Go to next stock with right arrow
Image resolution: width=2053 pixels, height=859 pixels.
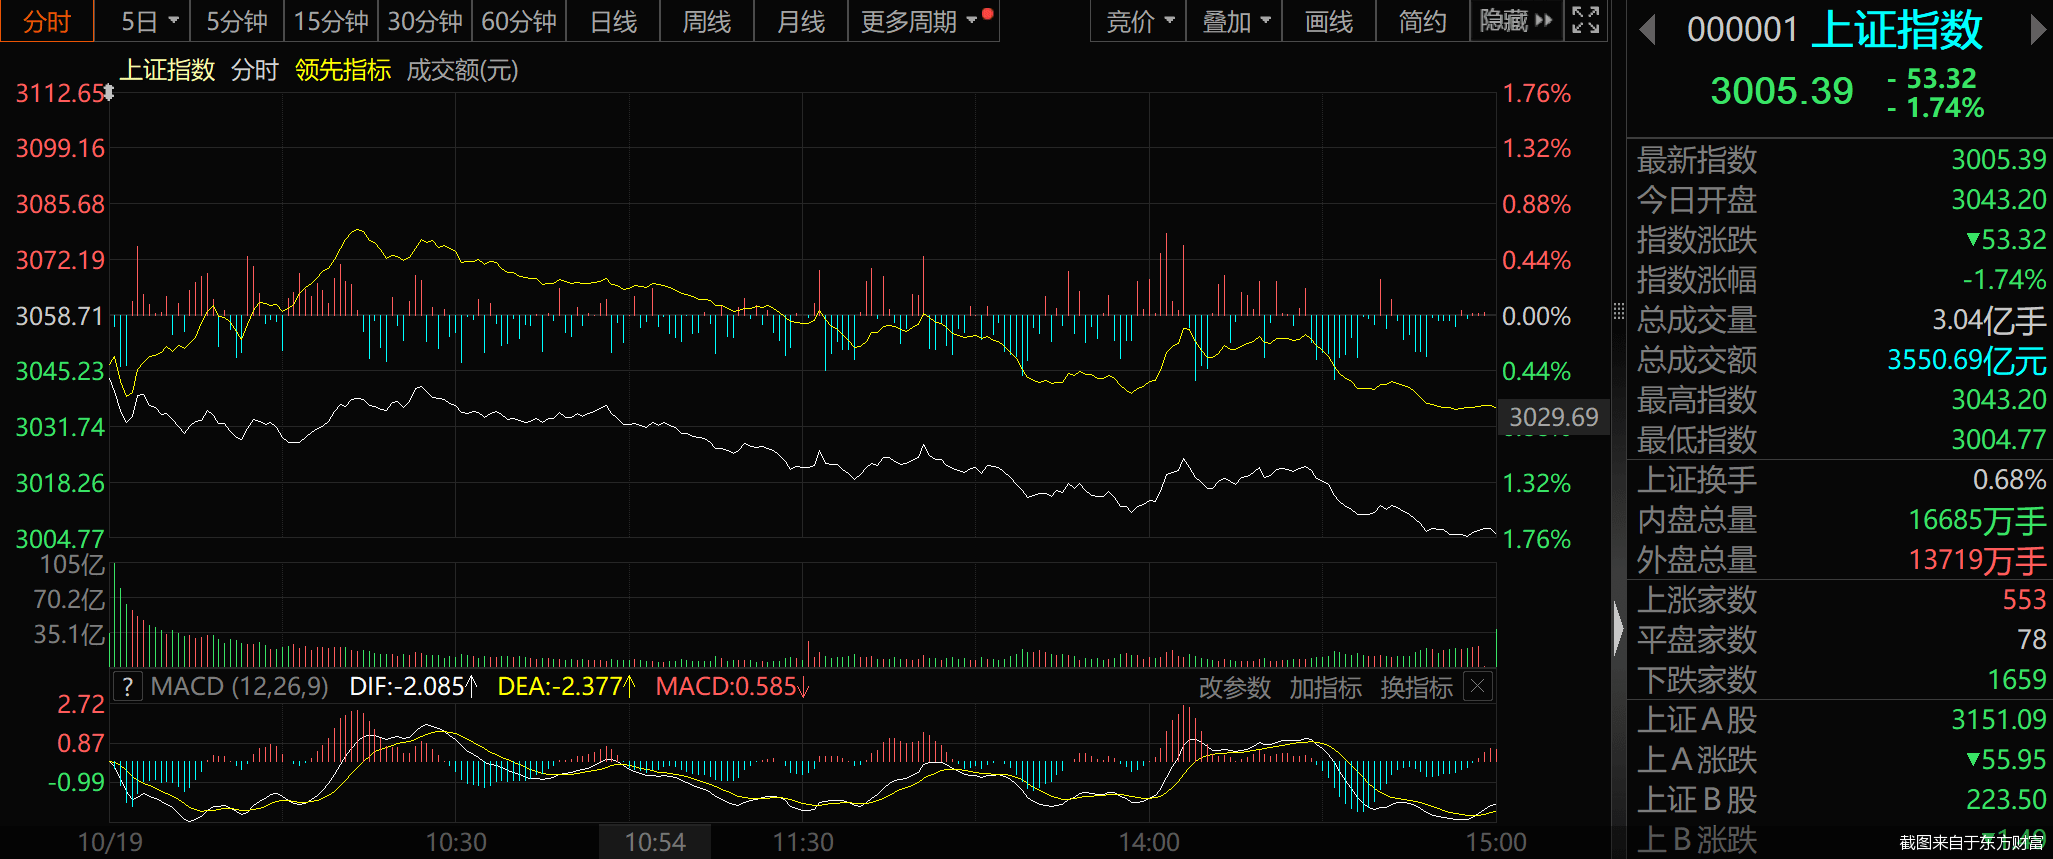tap(2037, 30)
